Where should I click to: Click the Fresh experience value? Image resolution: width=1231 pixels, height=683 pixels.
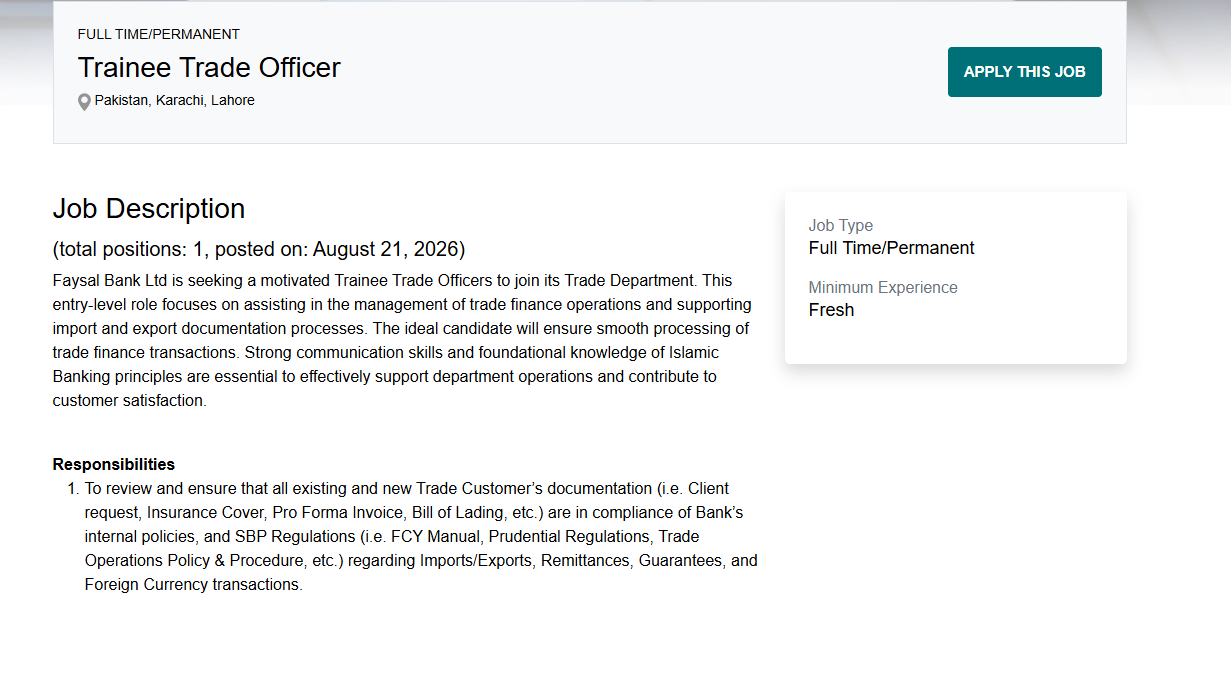(x=831, y=310)
